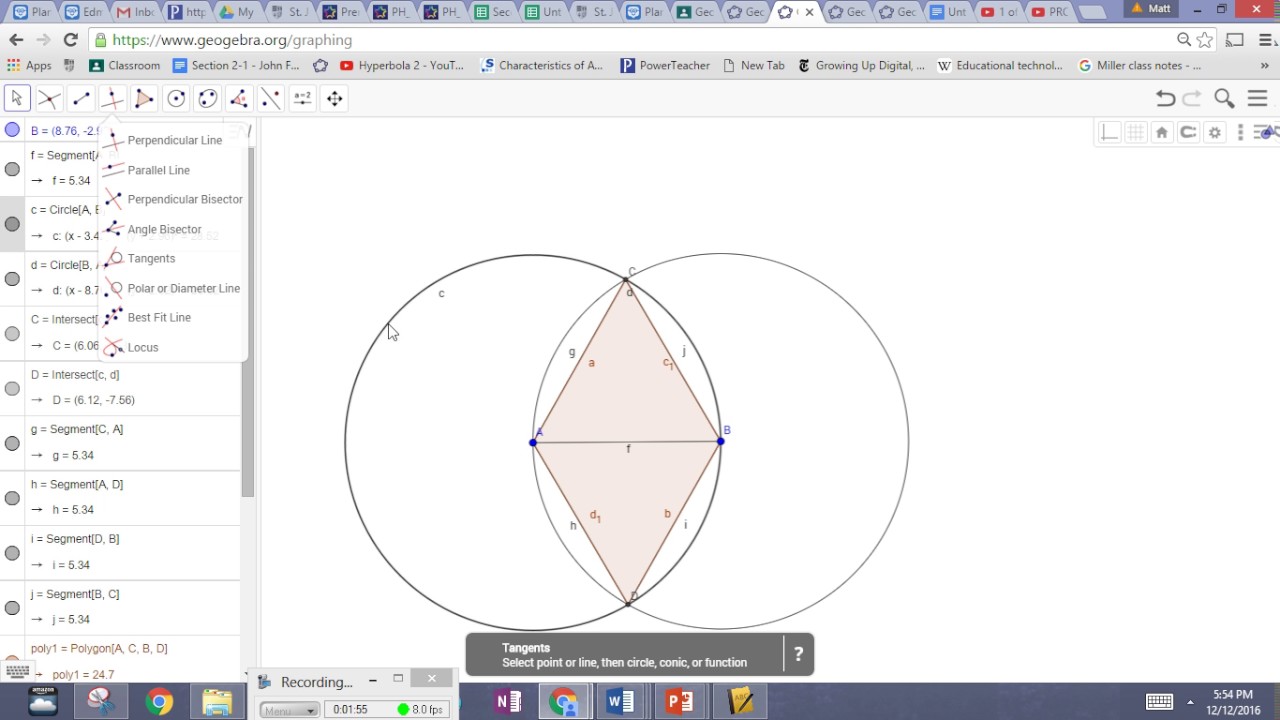Expand hidden system tray icons
Screen dimensions: 1280x720
[x=1190, y=702]
